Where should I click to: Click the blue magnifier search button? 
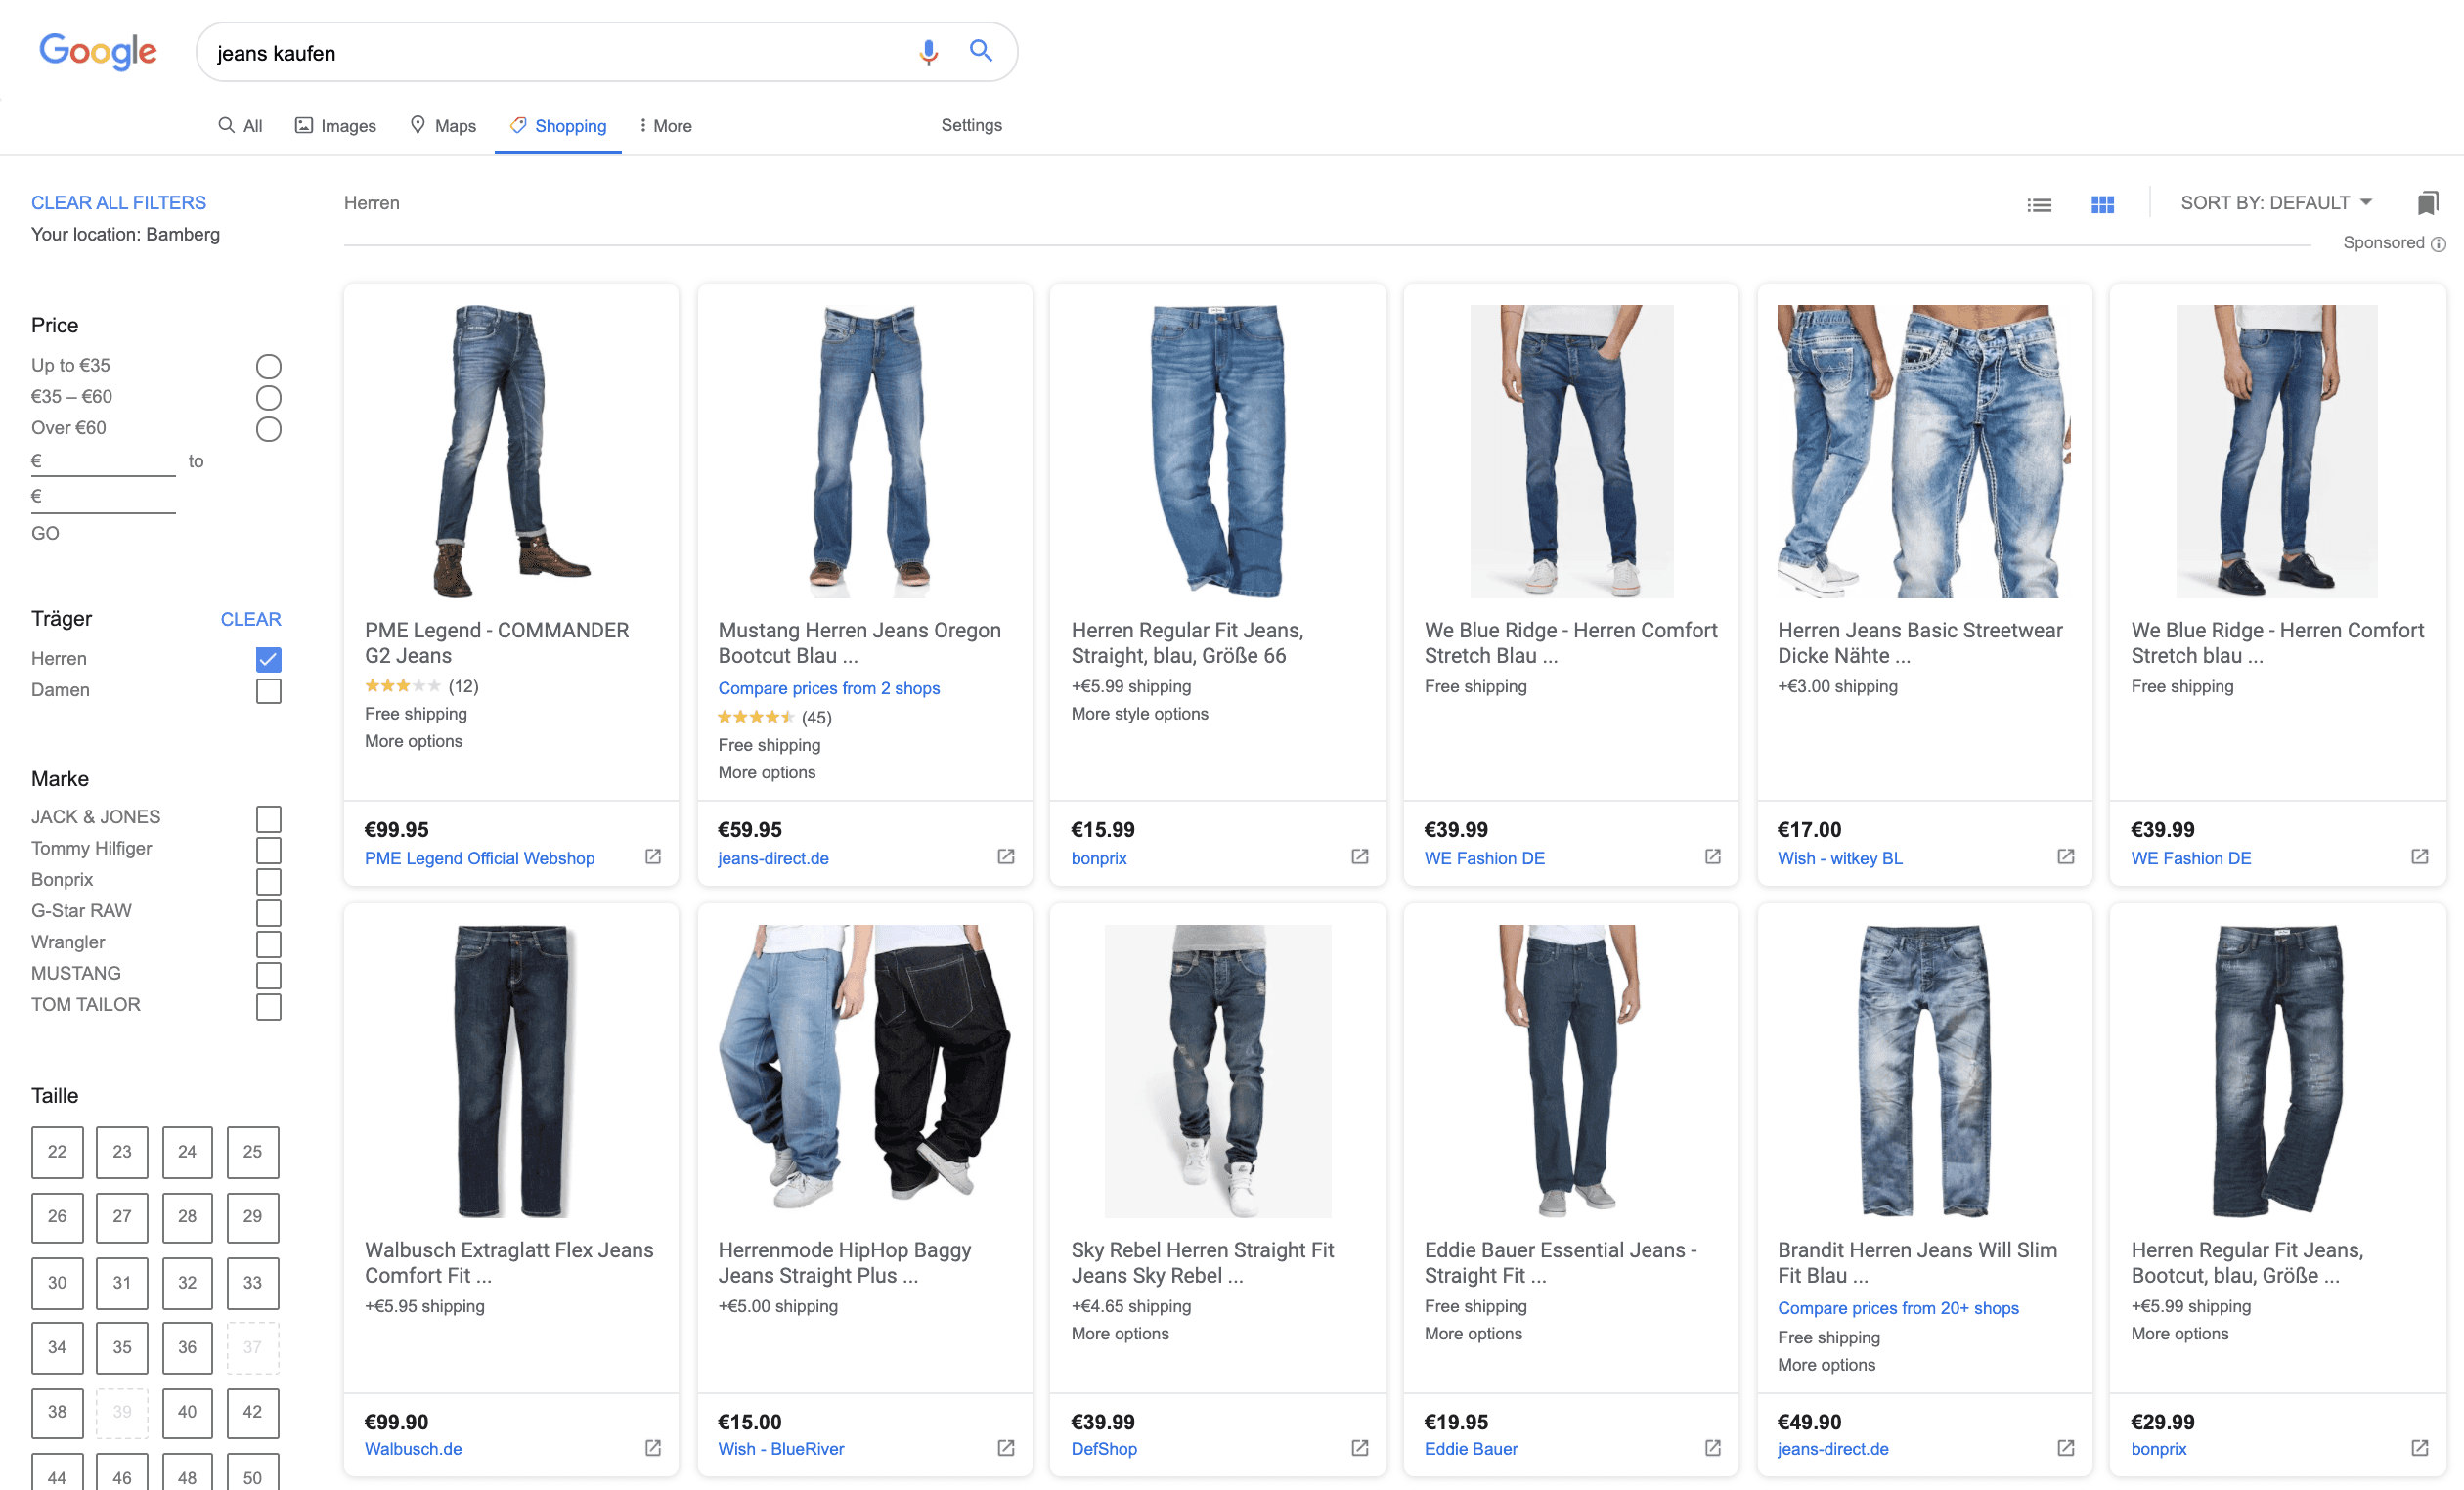click(x=980, y=51)
